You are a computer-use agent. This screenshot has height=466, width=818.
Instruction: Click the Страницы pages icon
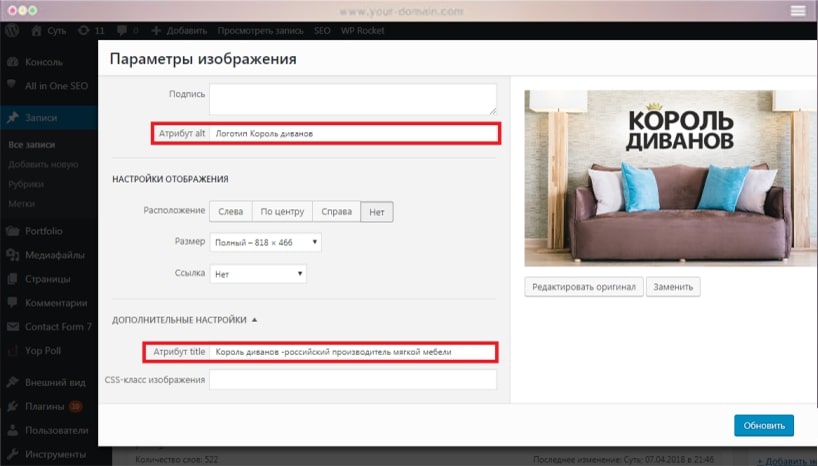[x=13, y=279]
